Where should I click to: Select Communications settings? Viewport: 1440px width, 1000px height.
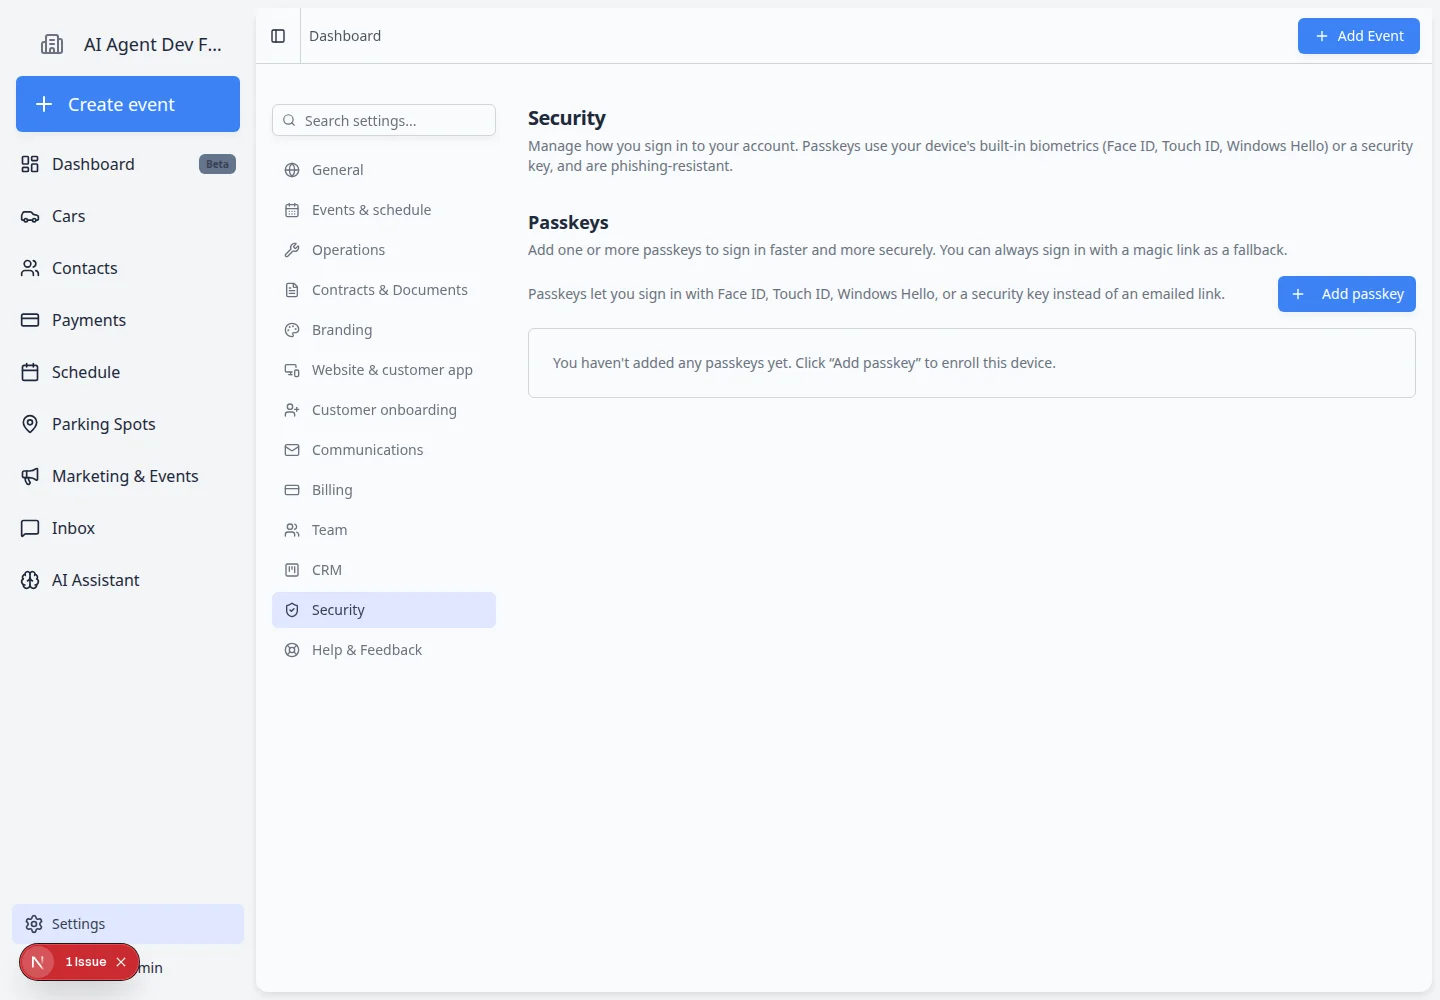point(384,450)
